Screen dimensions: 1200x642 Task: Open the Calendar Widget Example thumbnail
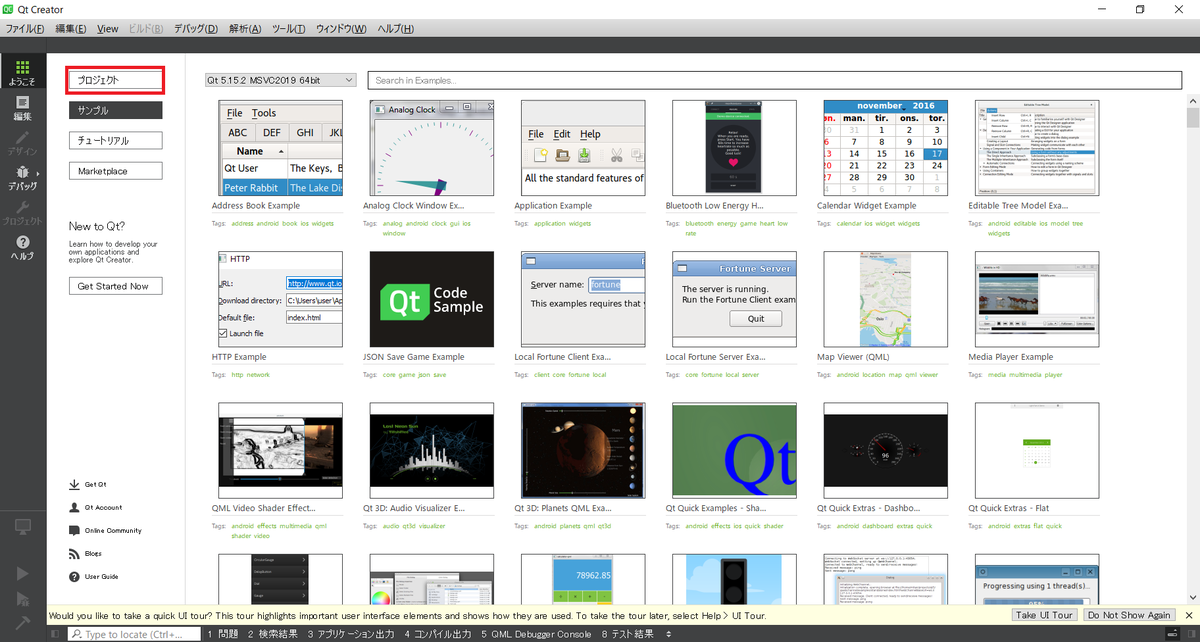pos(885,147)
